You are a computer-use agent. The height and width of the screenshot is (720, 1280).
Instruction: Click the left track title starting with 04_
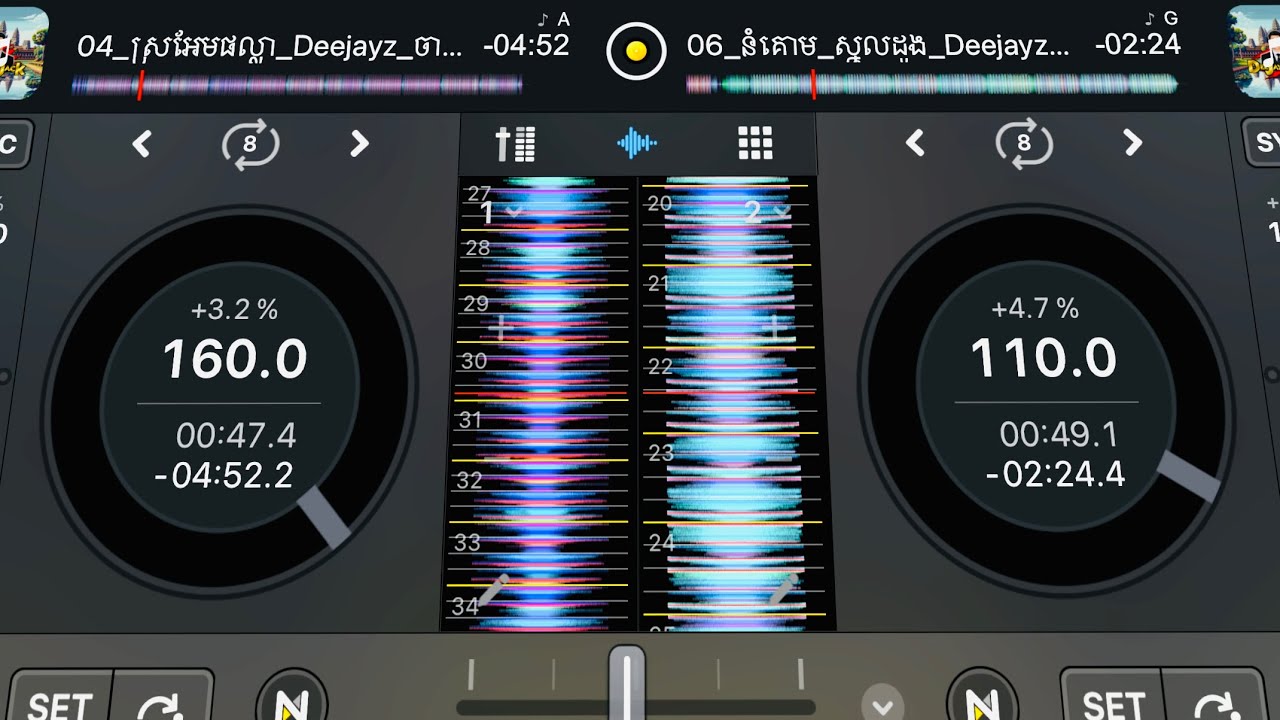pyautogui.click(x=269, y=46)
